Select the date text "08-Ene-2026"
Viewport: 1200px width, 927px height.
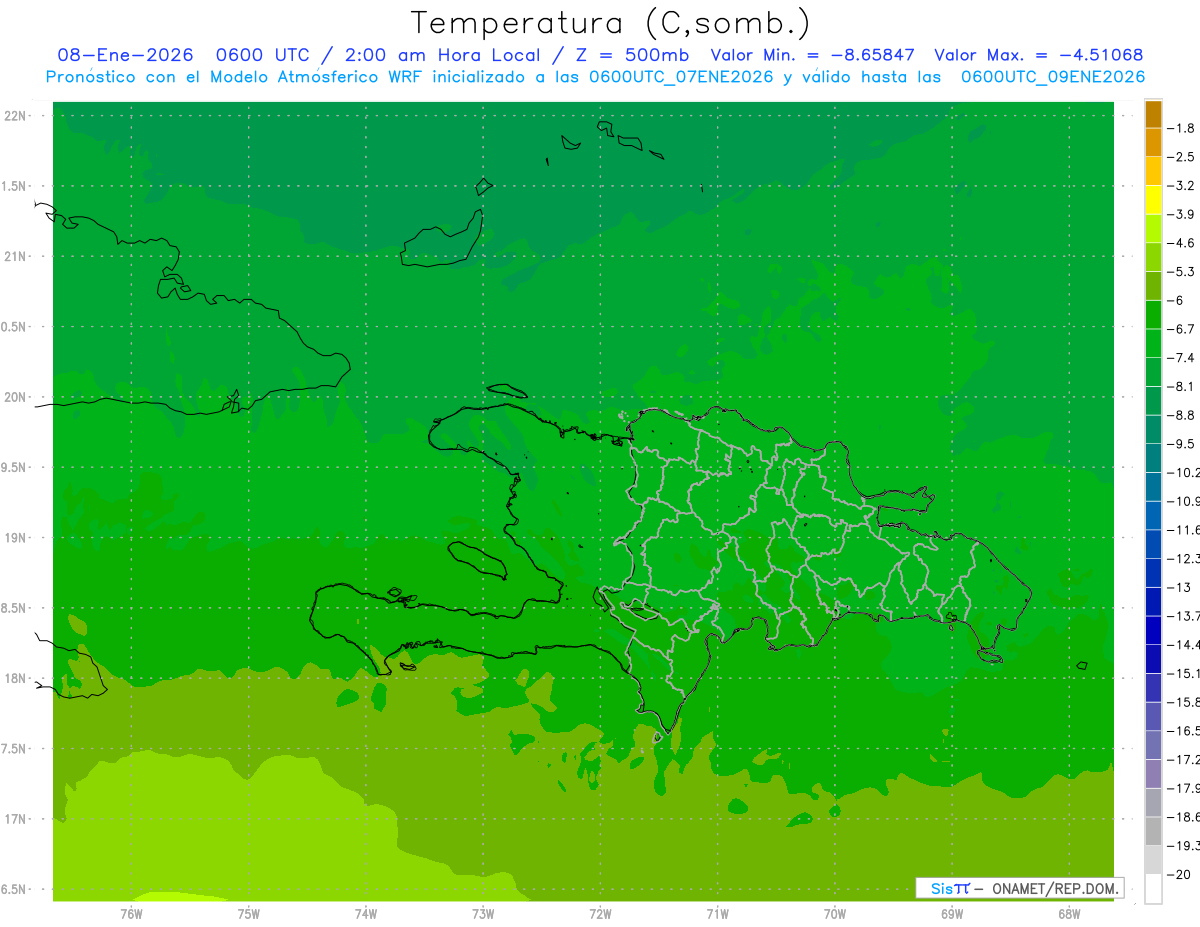125,56
